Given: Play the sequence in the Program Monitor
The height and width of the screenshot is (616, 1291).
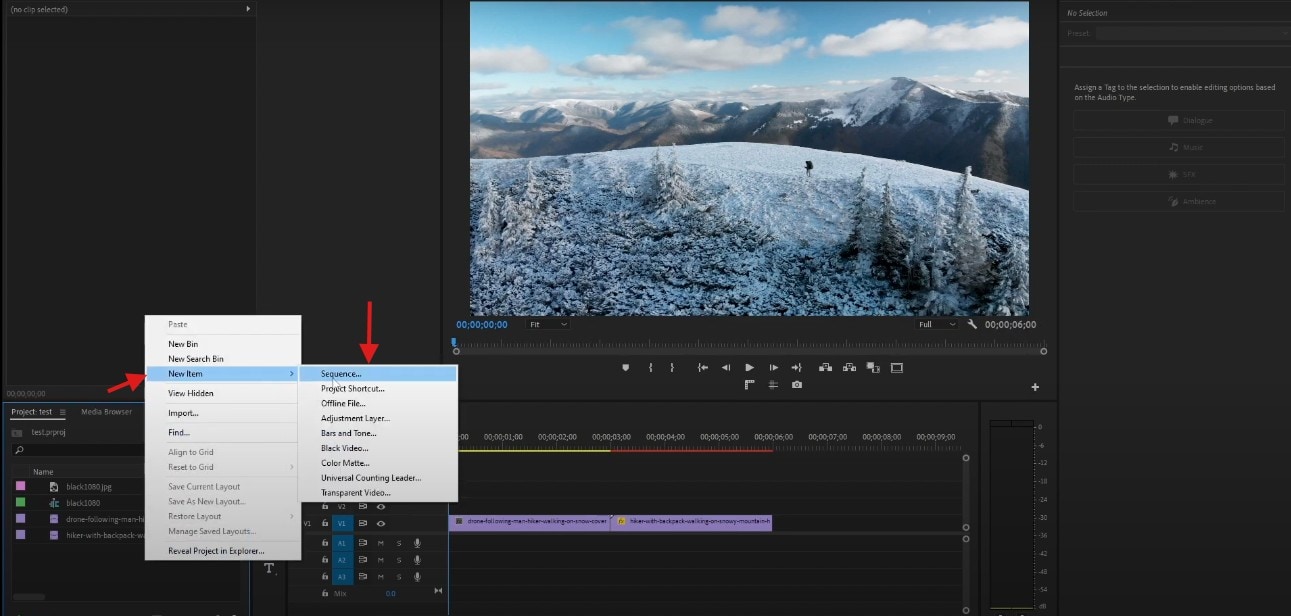Looking at the screenshot, I should [x=749, y=367].
